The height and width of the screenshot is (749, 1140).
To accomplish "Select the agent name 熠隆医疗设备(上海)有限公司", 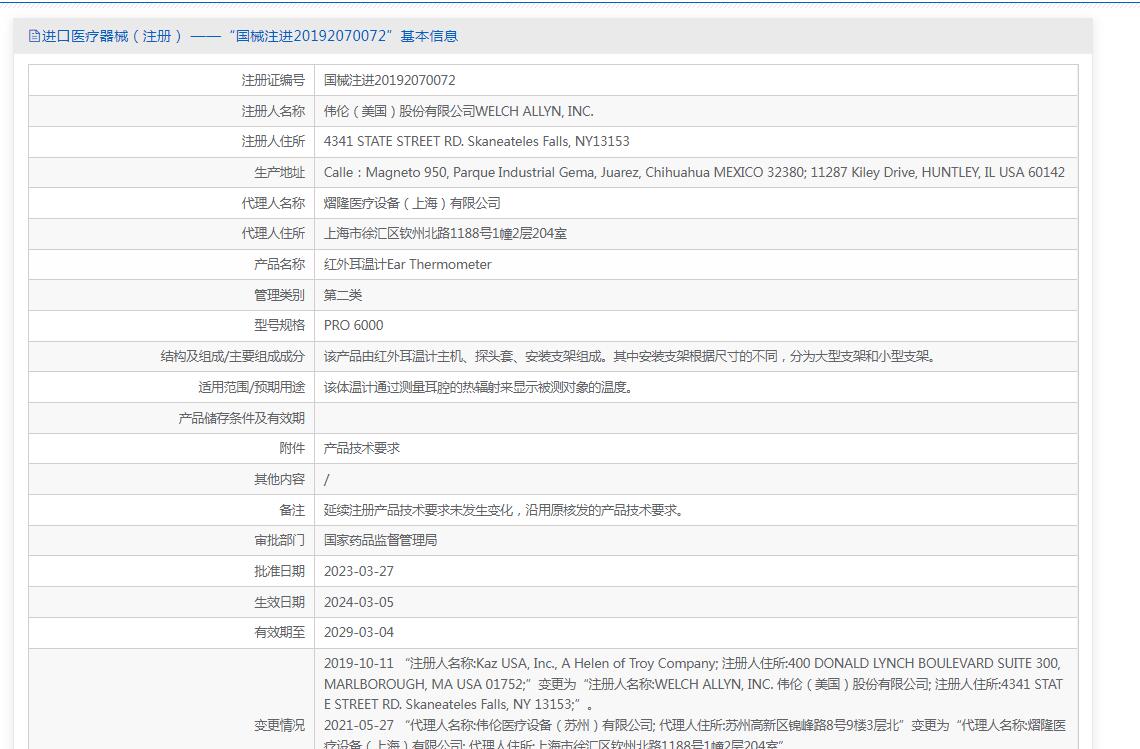I will [x=412, y=203].
